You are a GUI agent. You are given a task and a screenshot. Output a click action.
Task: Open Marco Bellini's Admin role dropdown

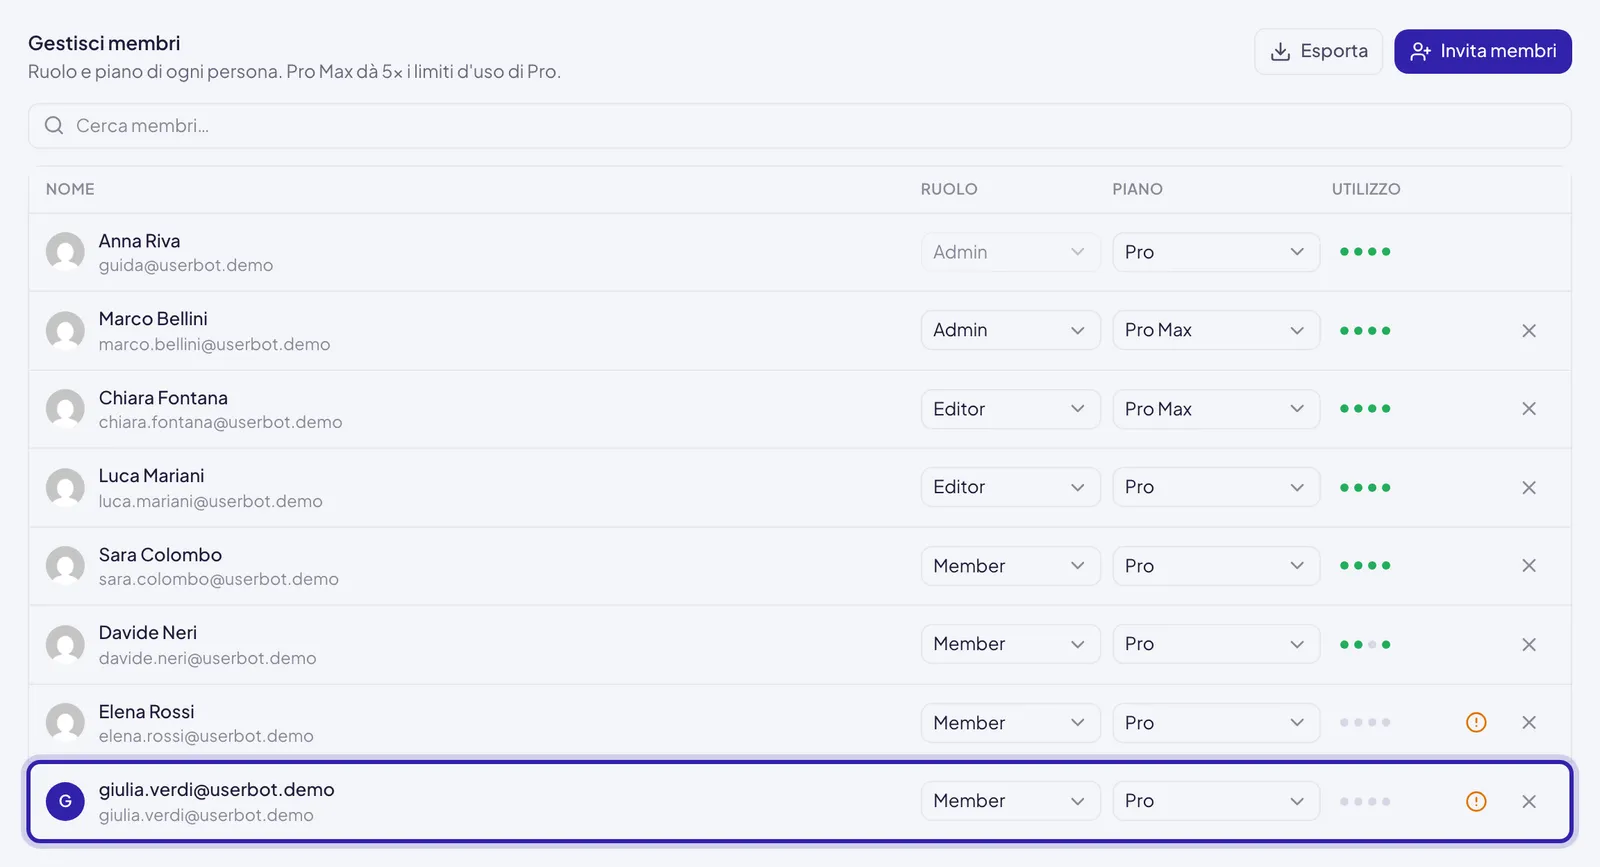1010,330
